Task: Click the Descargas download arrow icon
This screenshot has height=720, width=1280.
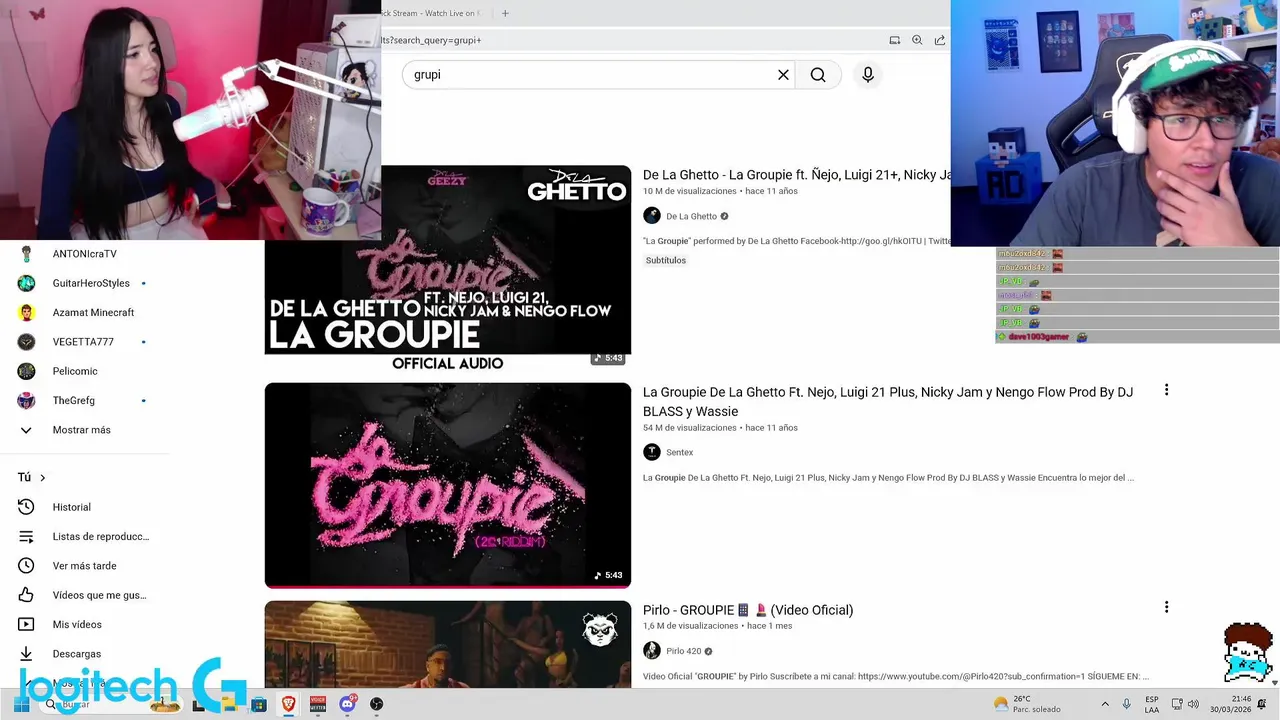Action: (x=27, y=654)
